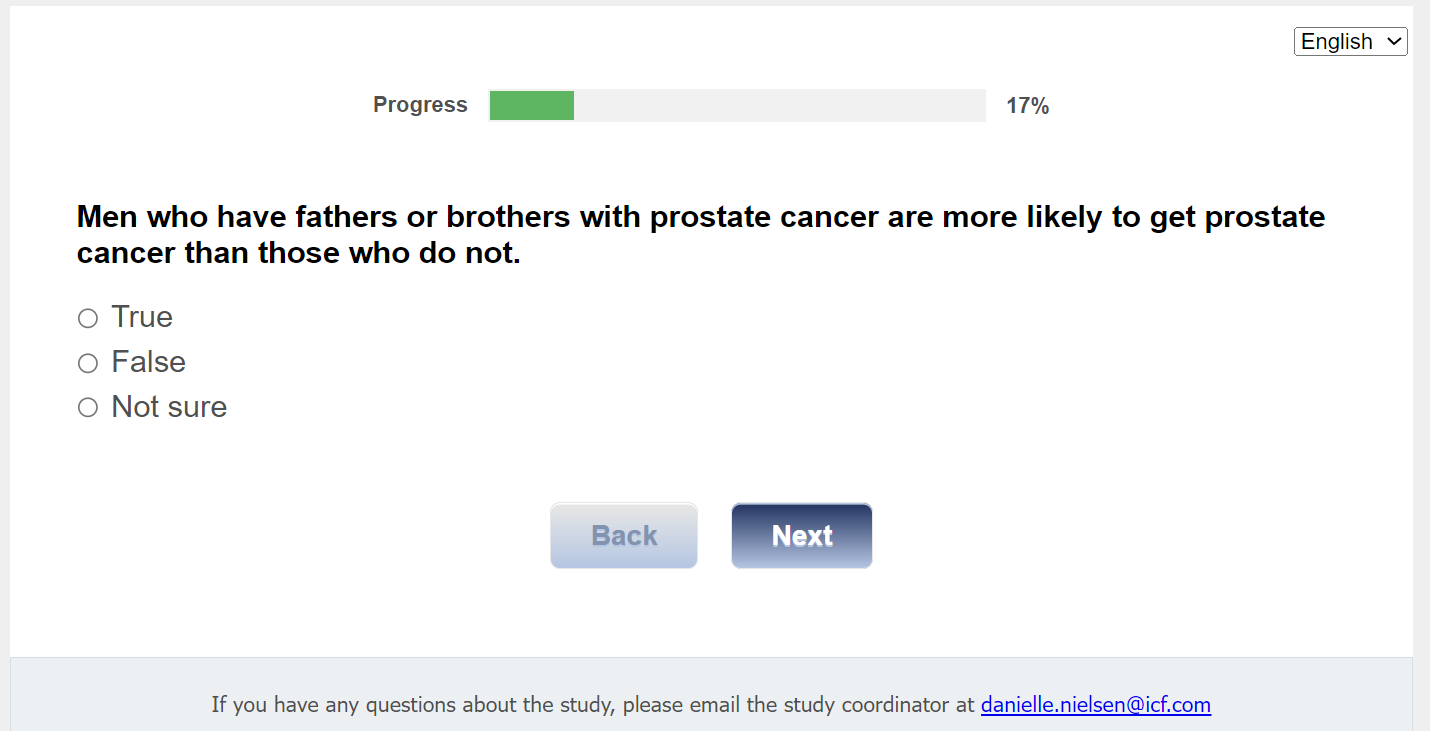Click the study coordinator footer sentence
The height and width of the screenshot is (731, 1430).
pyautogui.click(x=592, y=705)
